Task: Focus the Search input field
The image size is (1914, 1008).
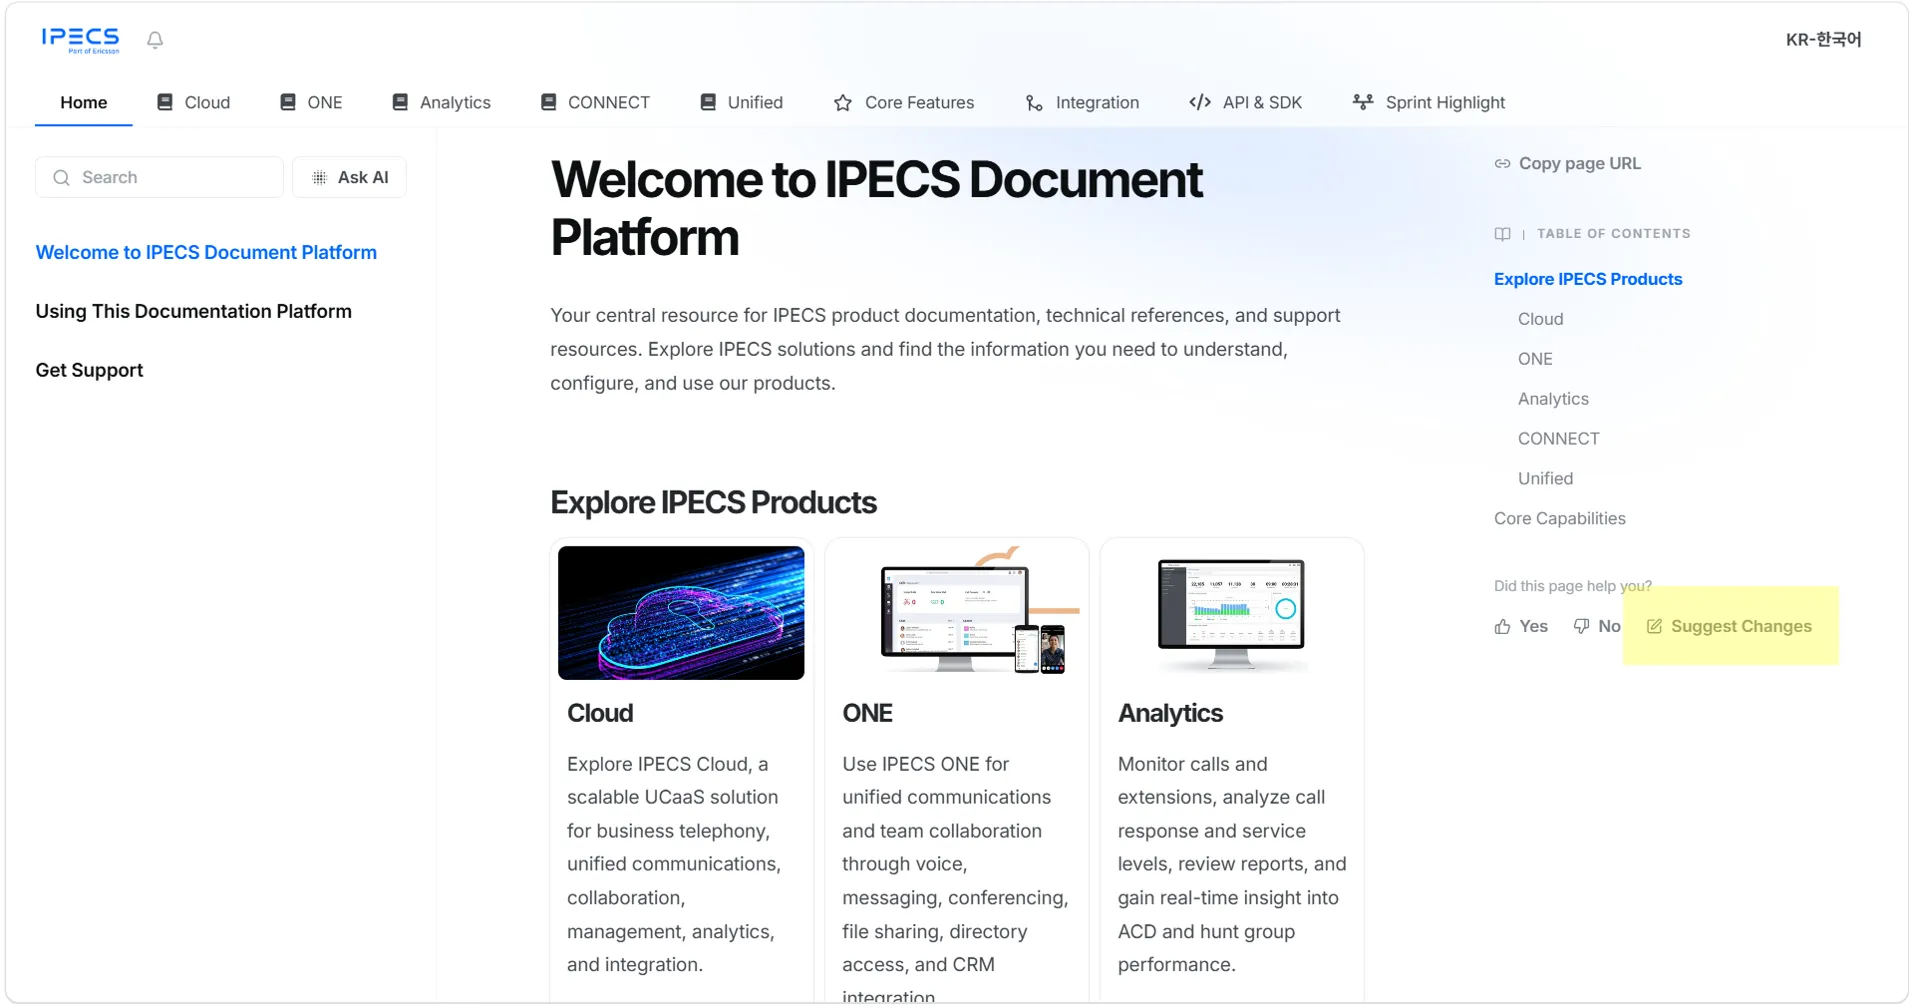Action: (x=160, y=177)
